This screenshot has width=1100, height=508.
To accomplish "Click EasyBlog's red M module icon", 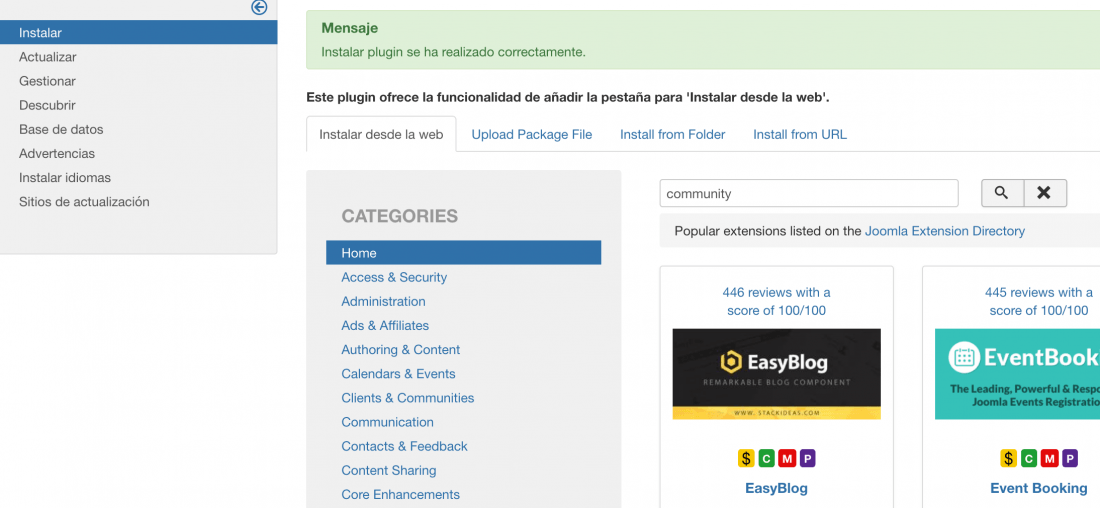I will coord(787,459).
